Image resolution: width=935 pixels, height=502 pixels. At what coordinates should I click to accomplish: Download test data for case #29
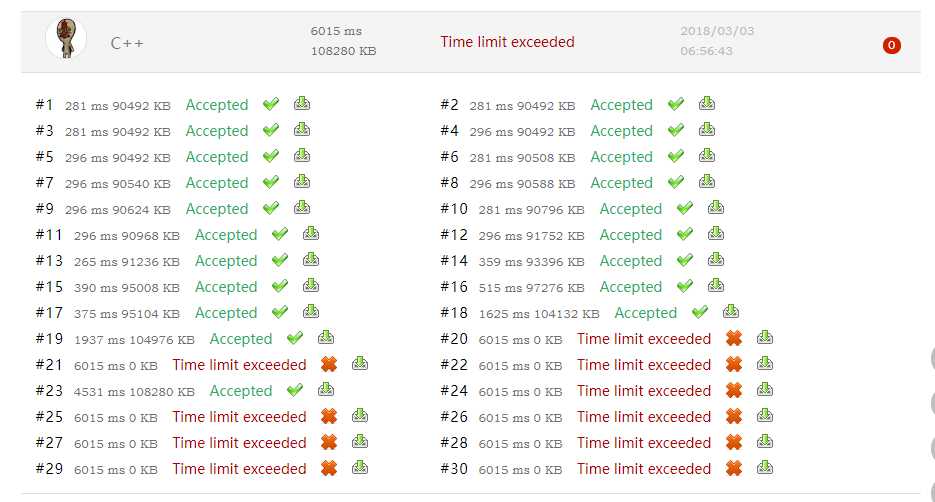(360, 468)
